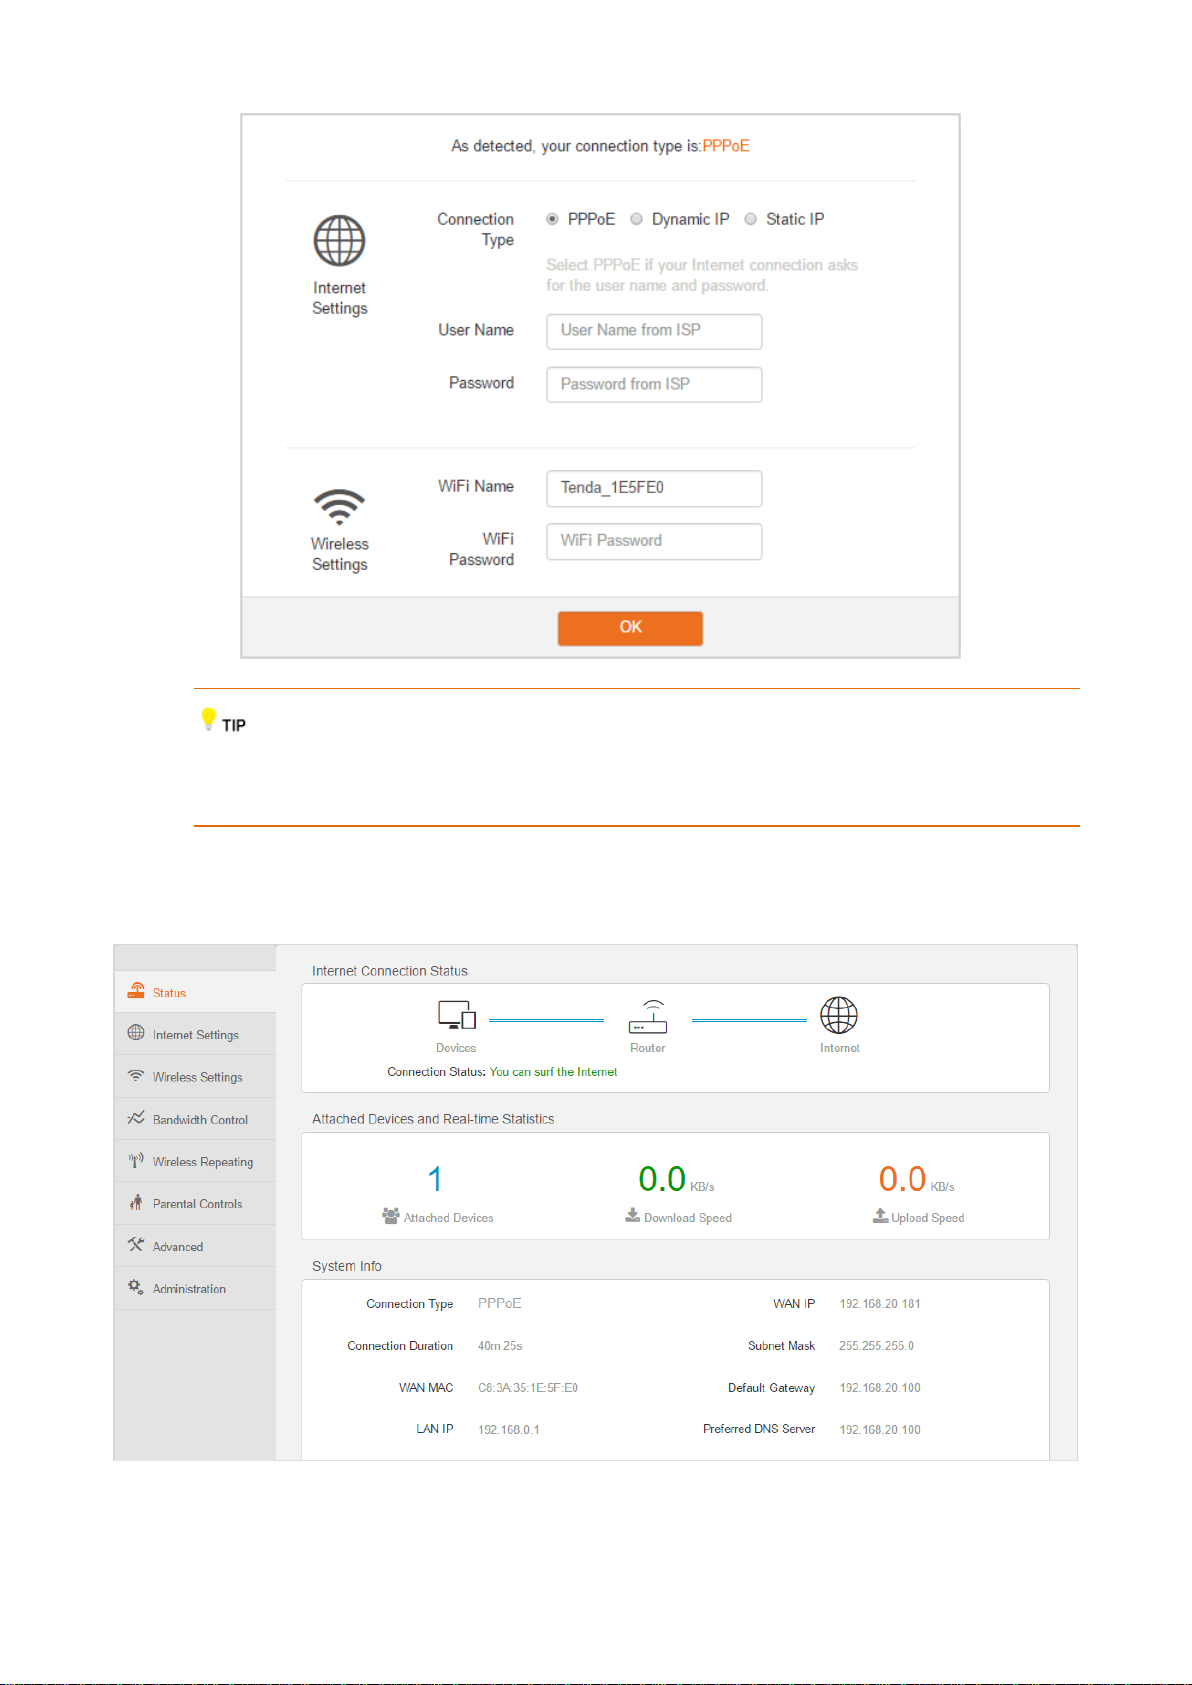Click the Status router icon in sidebar

136,991
